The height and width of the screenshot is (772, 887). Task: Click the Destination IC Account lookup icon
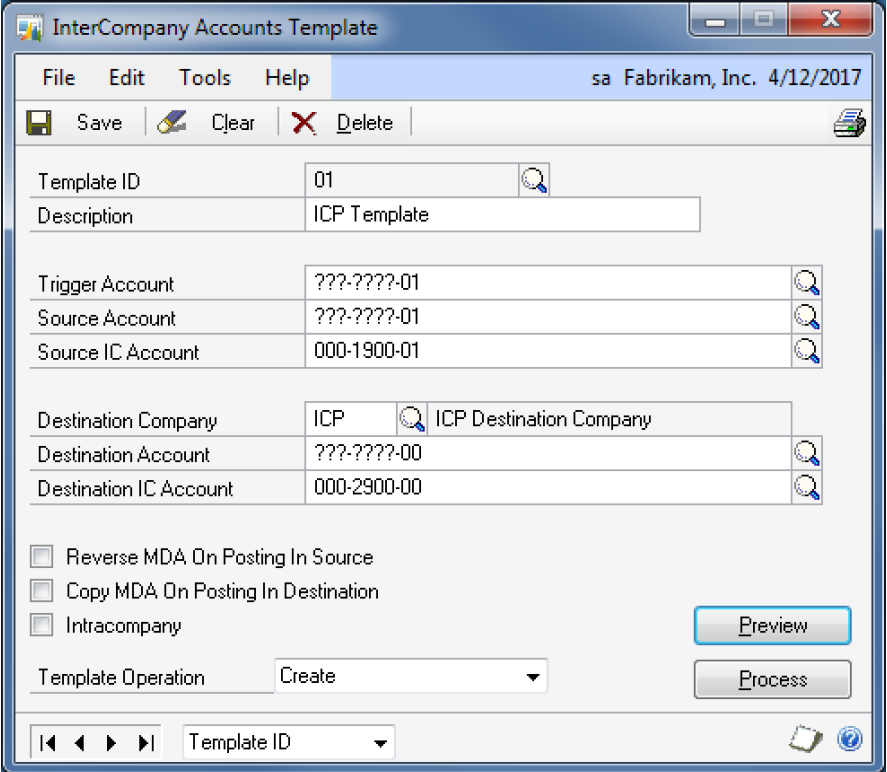tap(806, 488)
